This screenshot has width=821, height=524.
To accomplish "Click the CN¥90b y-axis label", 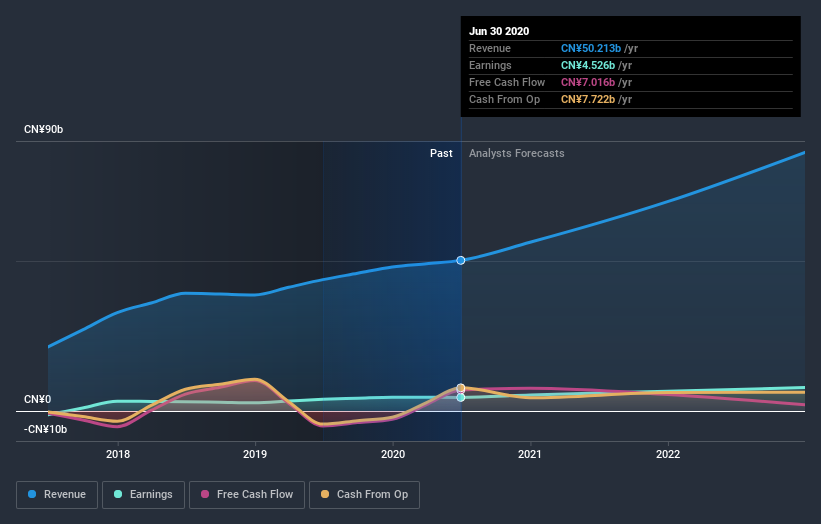I will coord(43,129).
